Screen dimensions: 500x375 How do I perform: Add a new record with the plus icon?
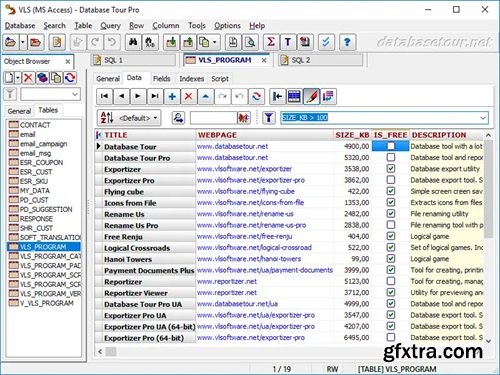pos(172,96)
